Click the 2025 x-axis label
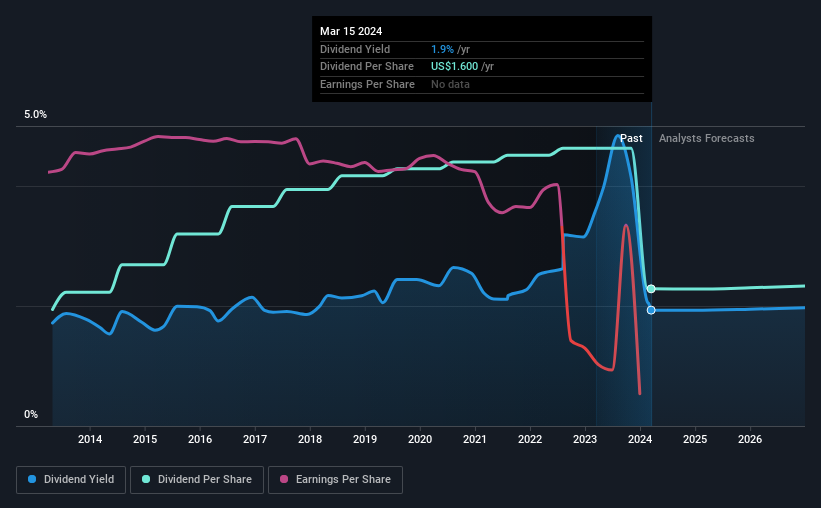 point(695,439)
